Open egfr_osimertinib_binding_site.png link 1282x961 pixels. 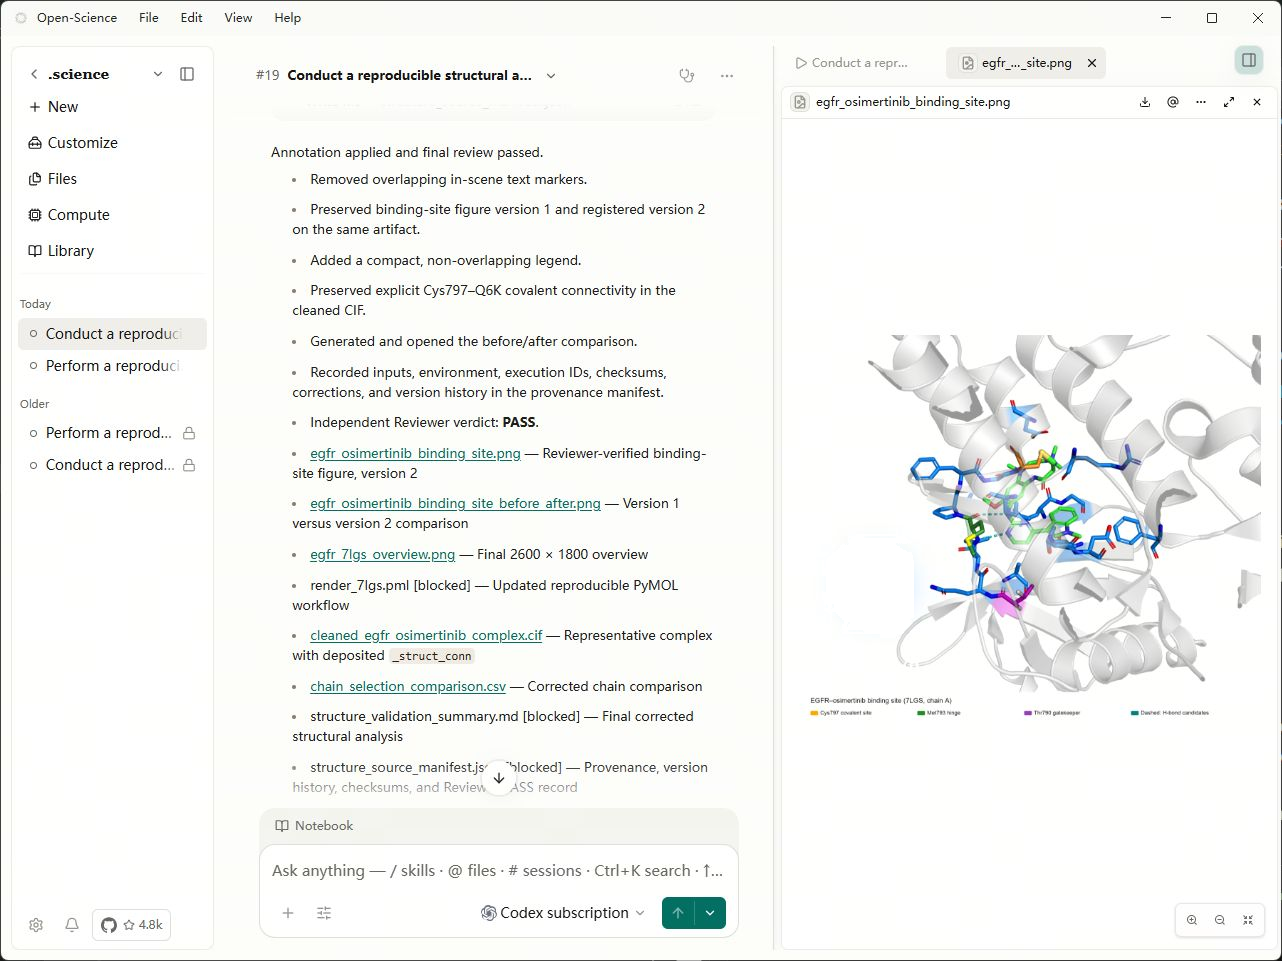tap(415, 453)
